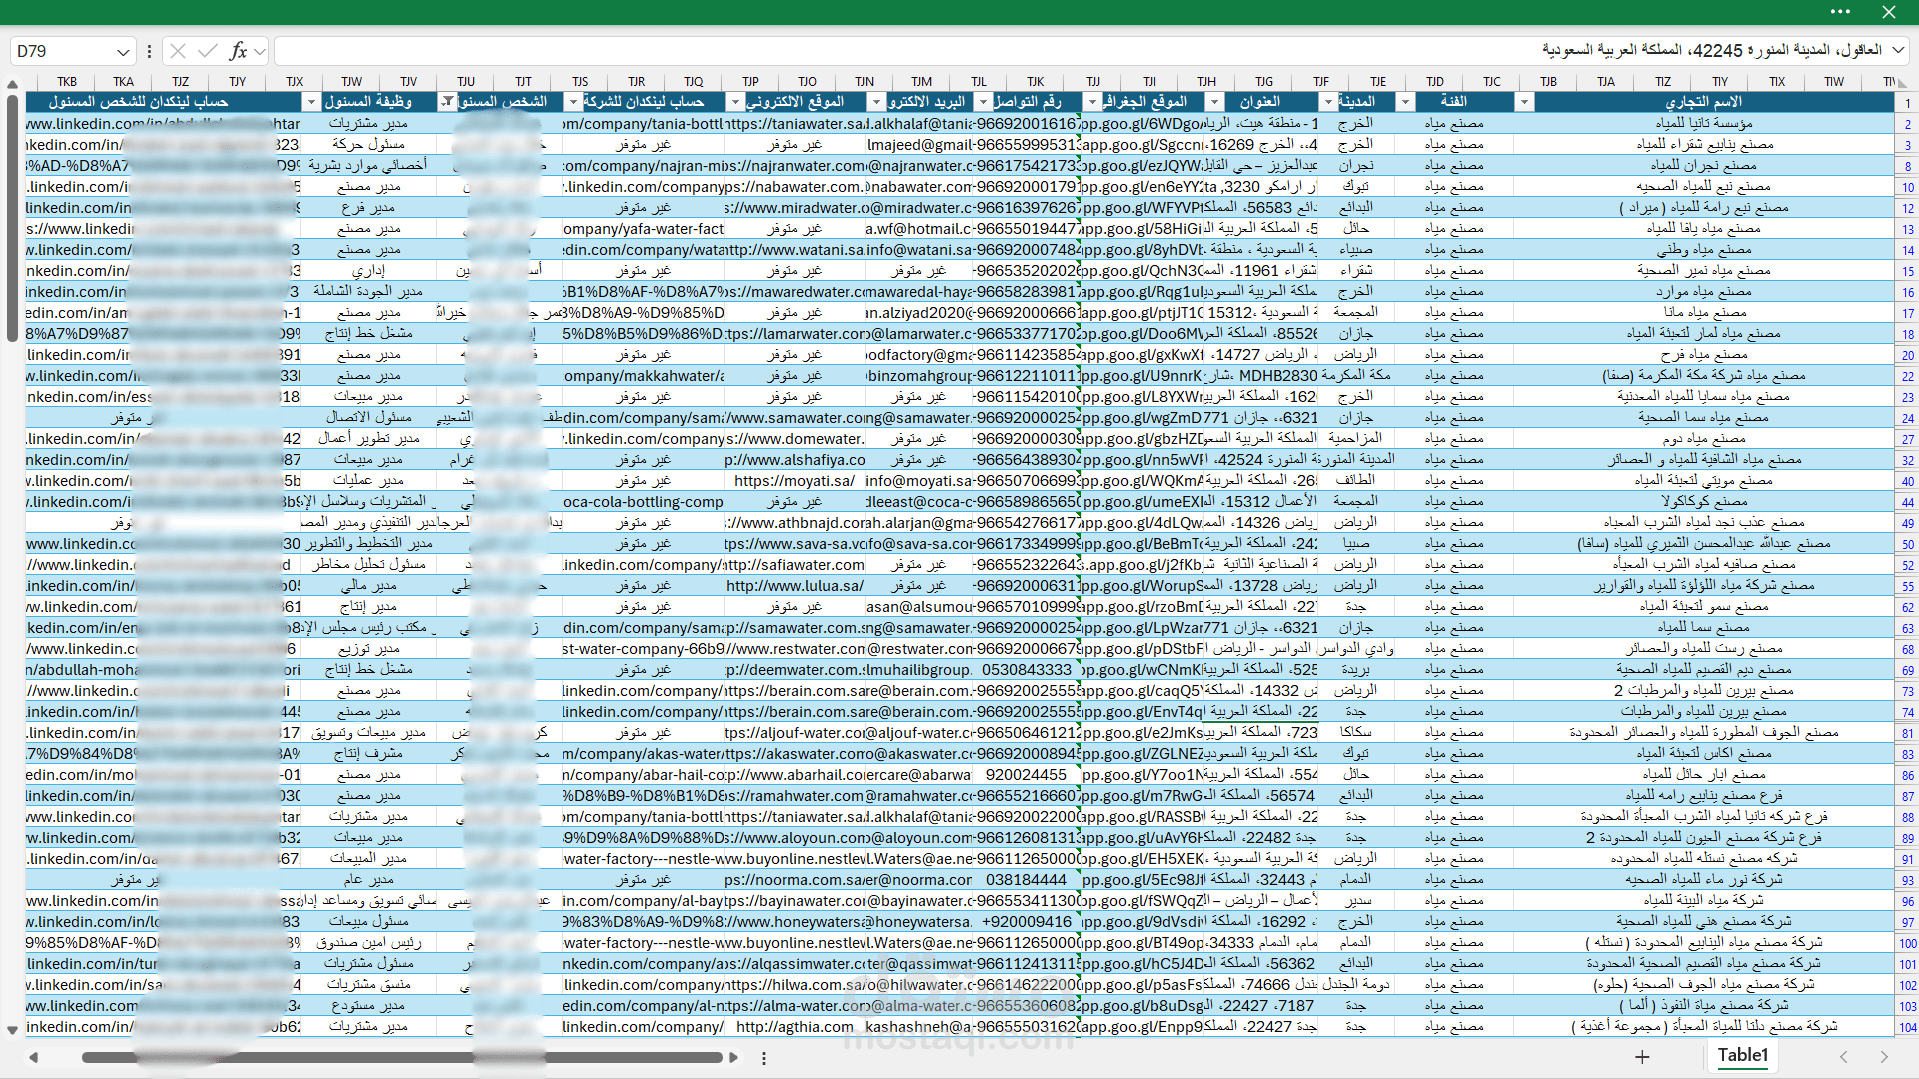The height and width of the screenshot is (1079, 1919).
Task: Open filter dropdown for الاسم التجاري column
Action: (x=1525, y=102)
